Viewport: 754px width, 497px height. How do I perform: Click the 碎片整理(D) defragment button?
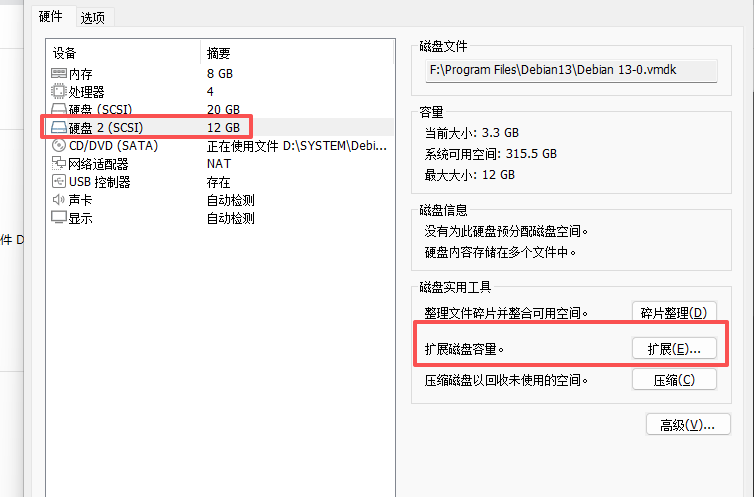click(x=674, y=313)
